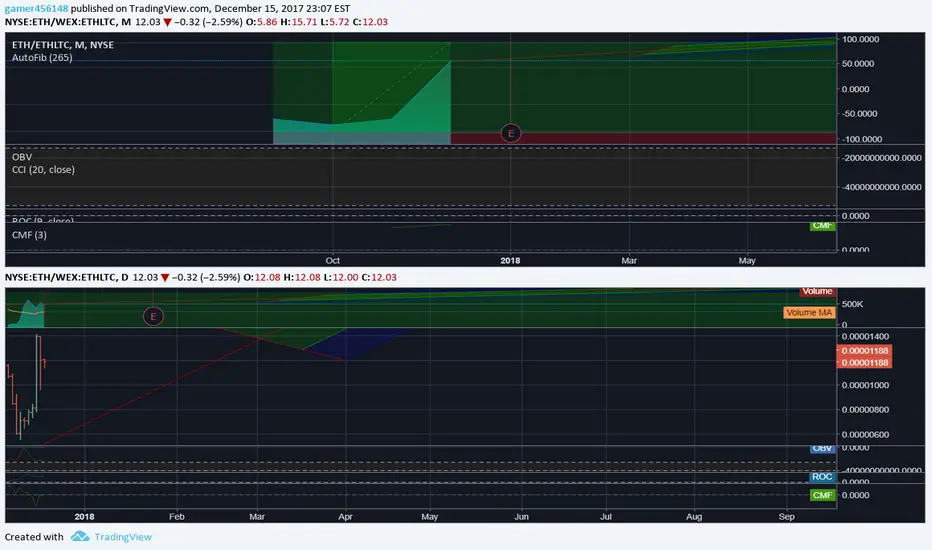Screen dimensions: 932x550
Task: Click the earnings E marker on daily chart
Action: [x=153, y=316]
